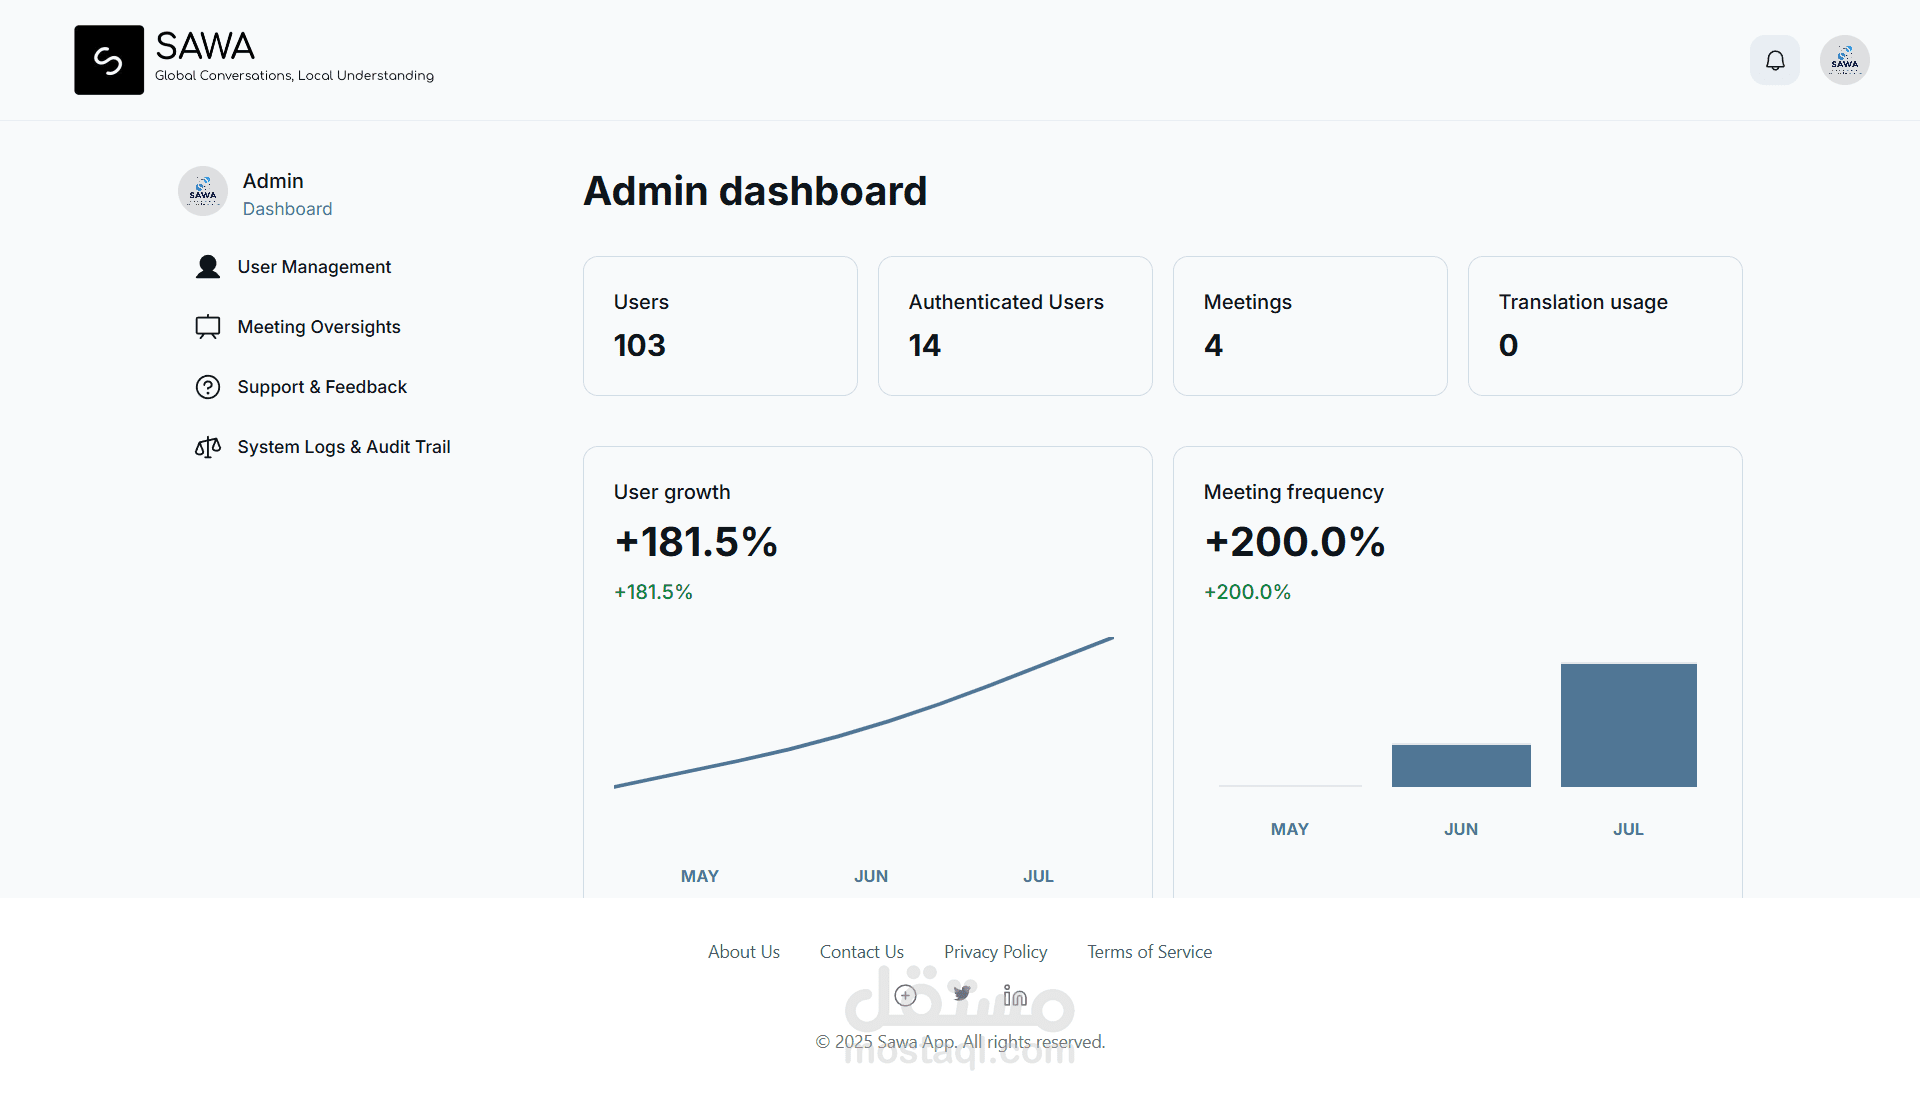This screenshot has width=1920, height=1093.
Task: Select the Dashboard link under Admin
Action: click(x=287, y=209)
